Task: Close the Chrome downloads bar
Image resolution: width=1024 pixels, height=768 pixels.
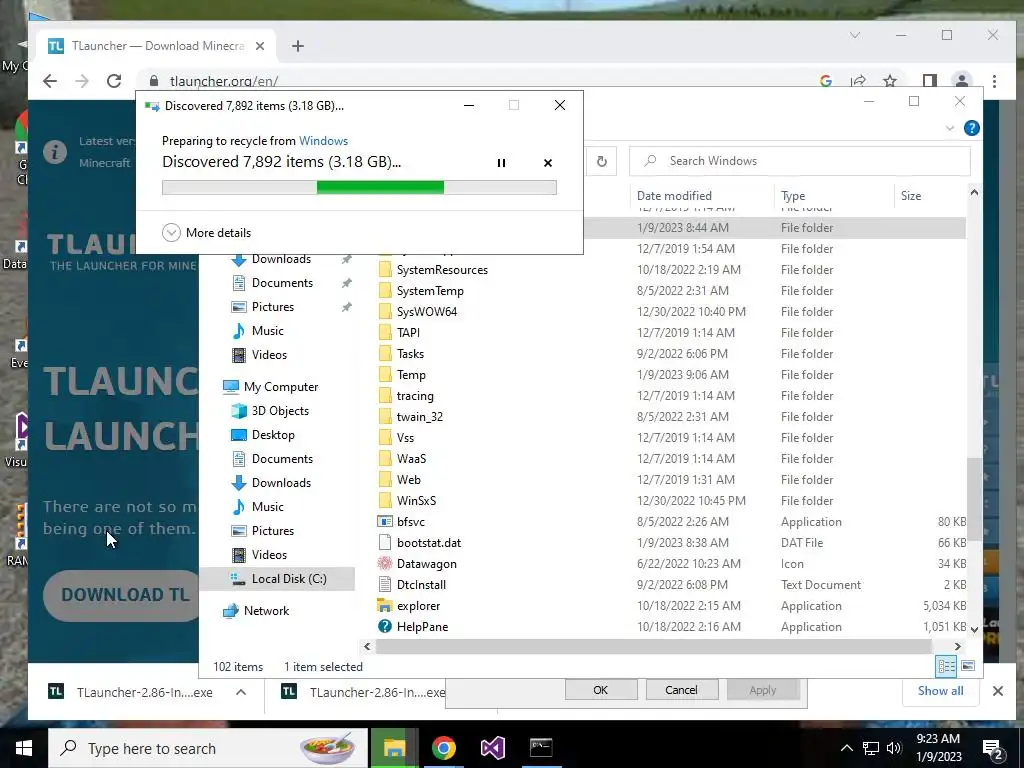Action: click(998, 691)
